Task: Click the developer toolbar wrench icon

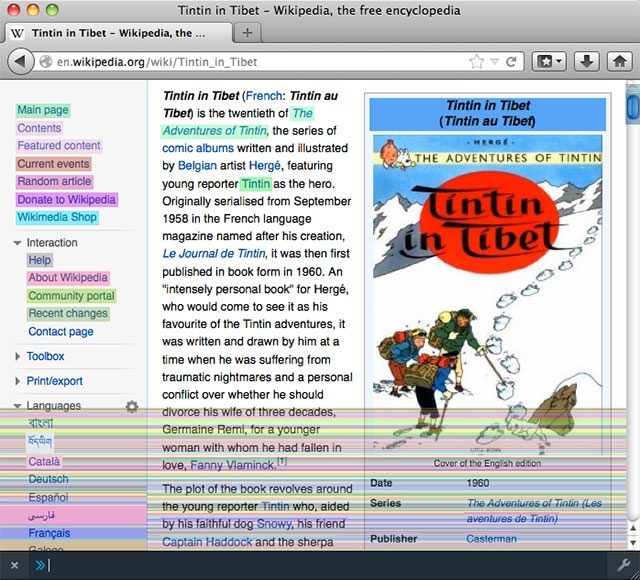Action: point(624,565)
